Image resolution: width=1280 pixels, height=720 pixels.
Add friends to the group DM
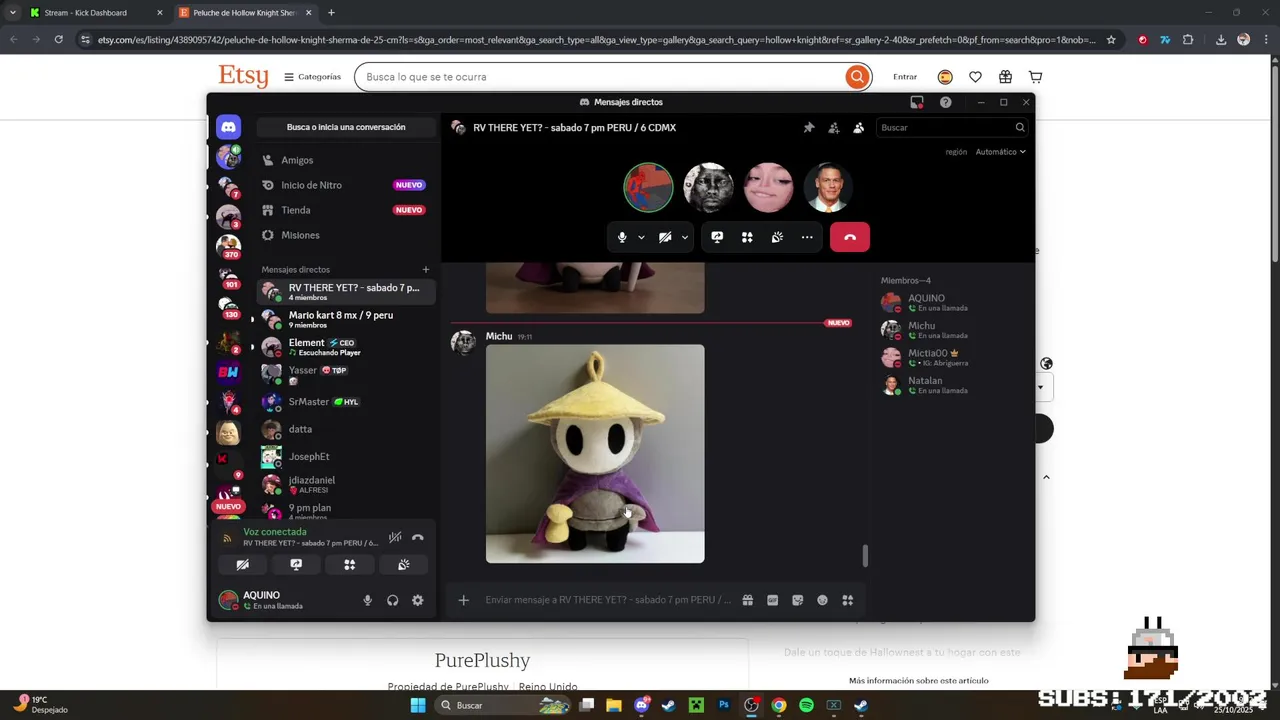click(x=833, y=128)
